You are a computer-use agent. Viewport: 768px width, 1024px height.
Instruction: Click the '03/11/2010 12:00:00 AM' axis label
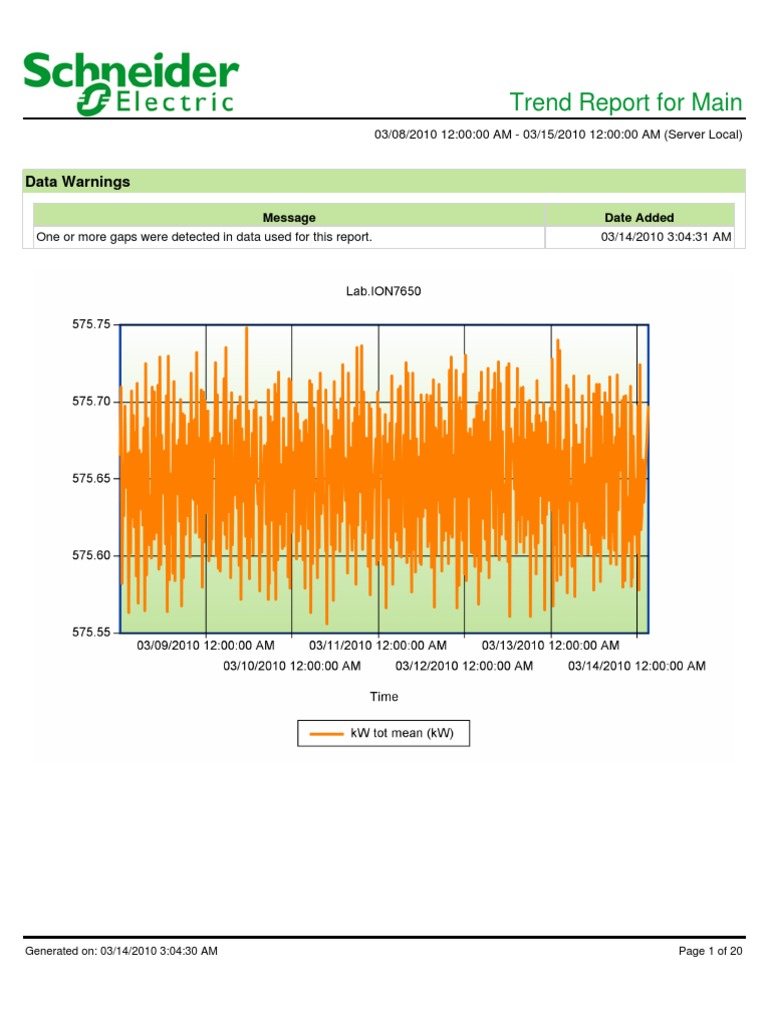click(378, 645)
